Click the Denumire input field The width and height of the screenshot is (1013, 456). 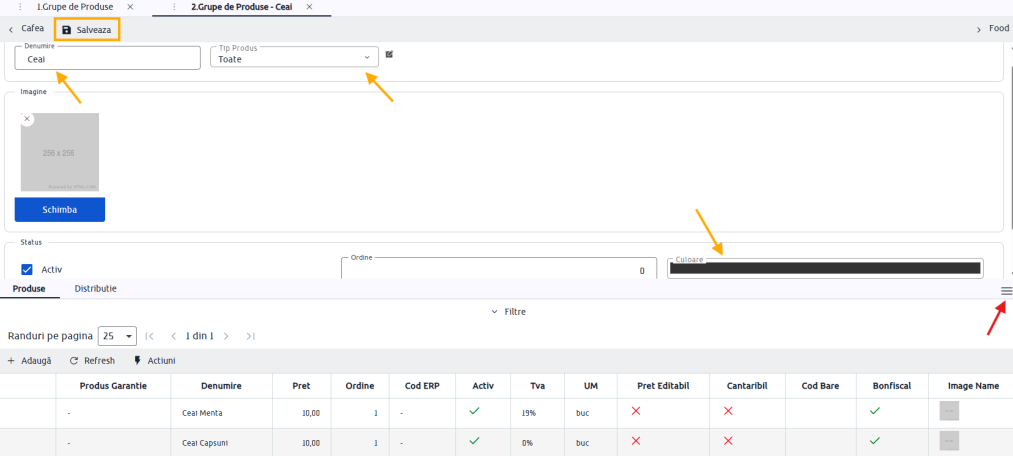[108, 58]
